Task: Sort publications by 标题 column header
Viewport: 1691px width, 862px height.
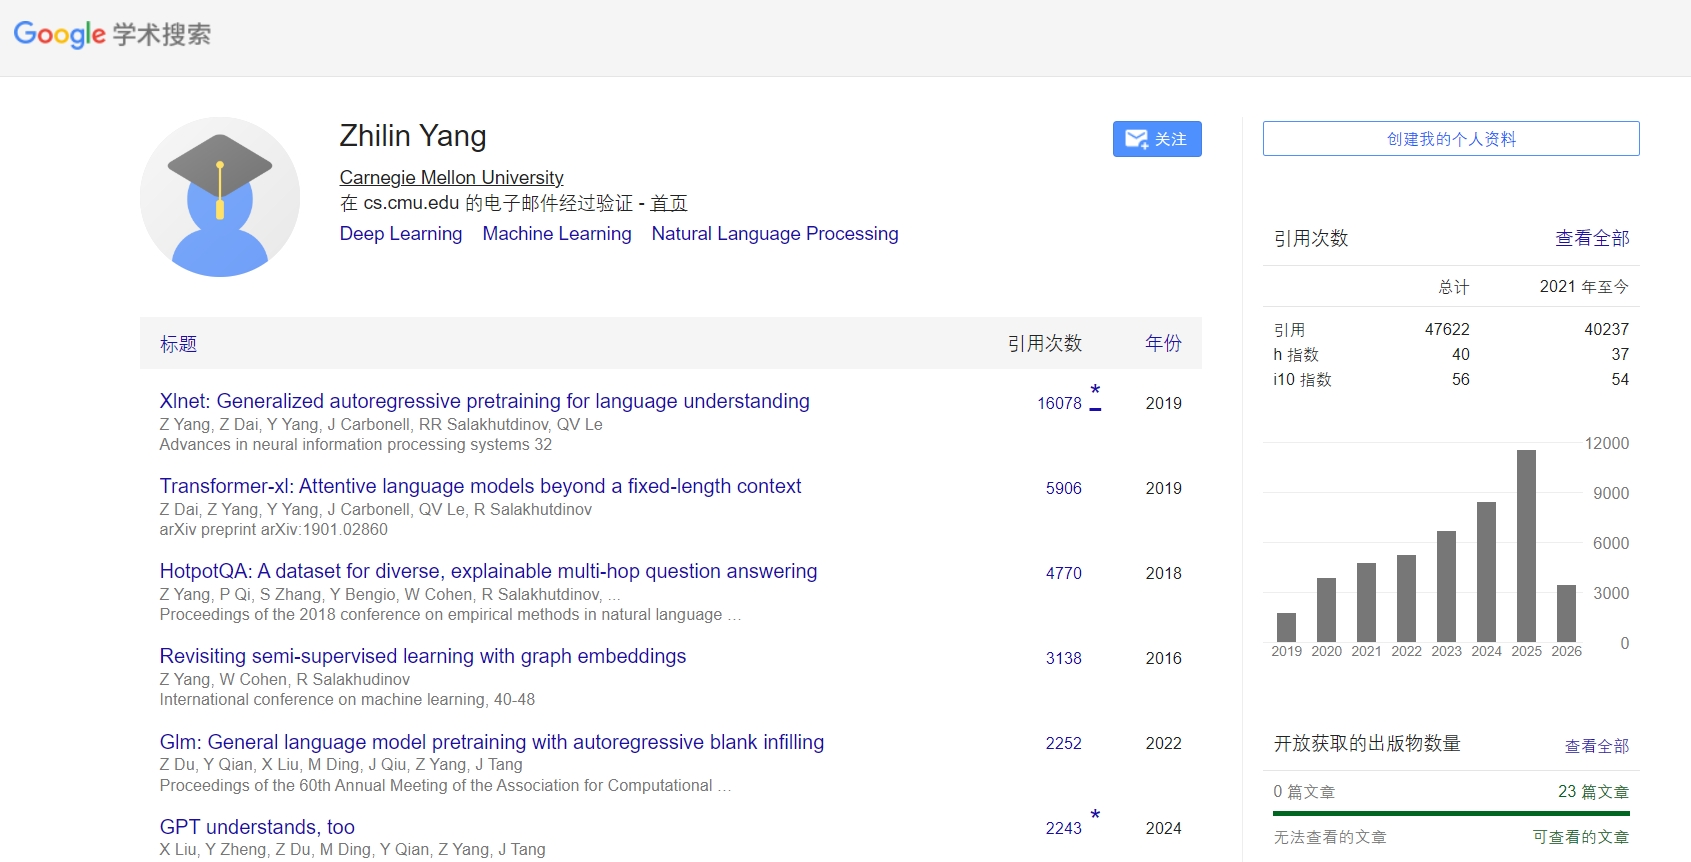Action: pyautogui.click(x=178, y=344)
